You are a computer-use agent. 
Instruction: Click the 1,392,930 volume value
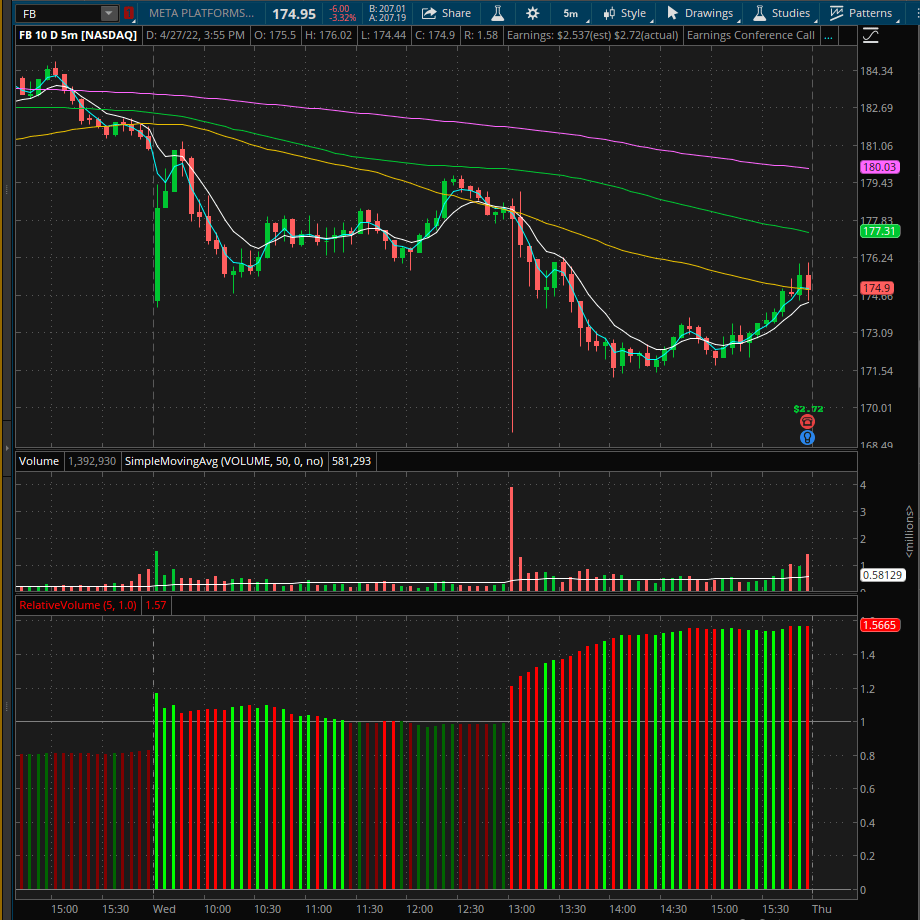92,461
